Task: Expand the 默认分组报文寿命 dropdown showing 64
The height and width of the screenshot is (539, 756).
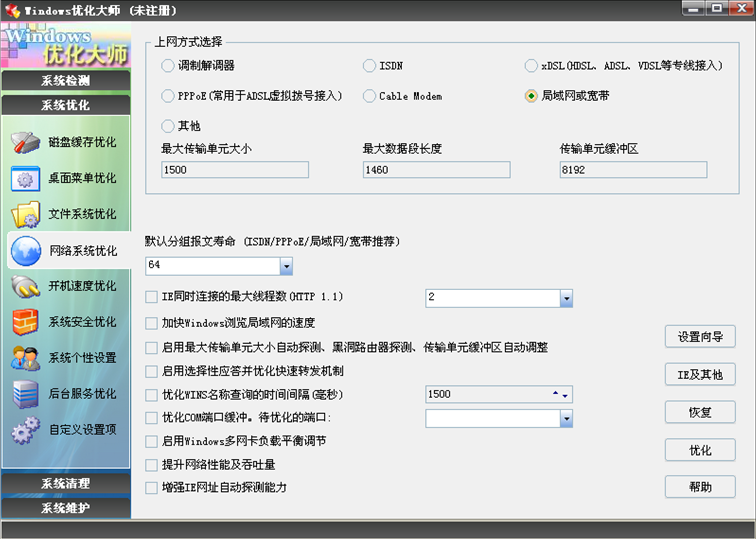Action: 286,266
